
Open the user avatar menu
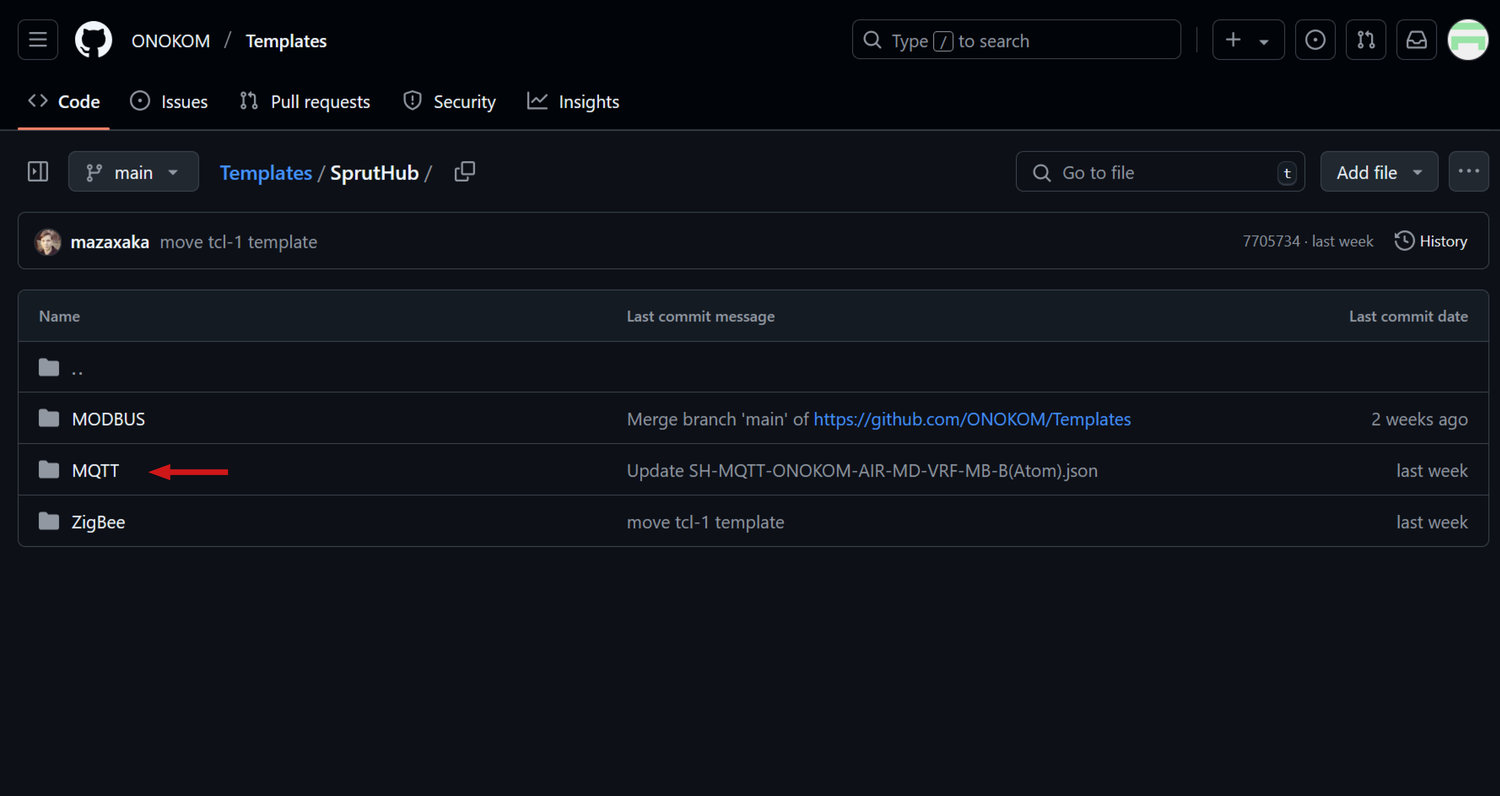pos(1468,40)
